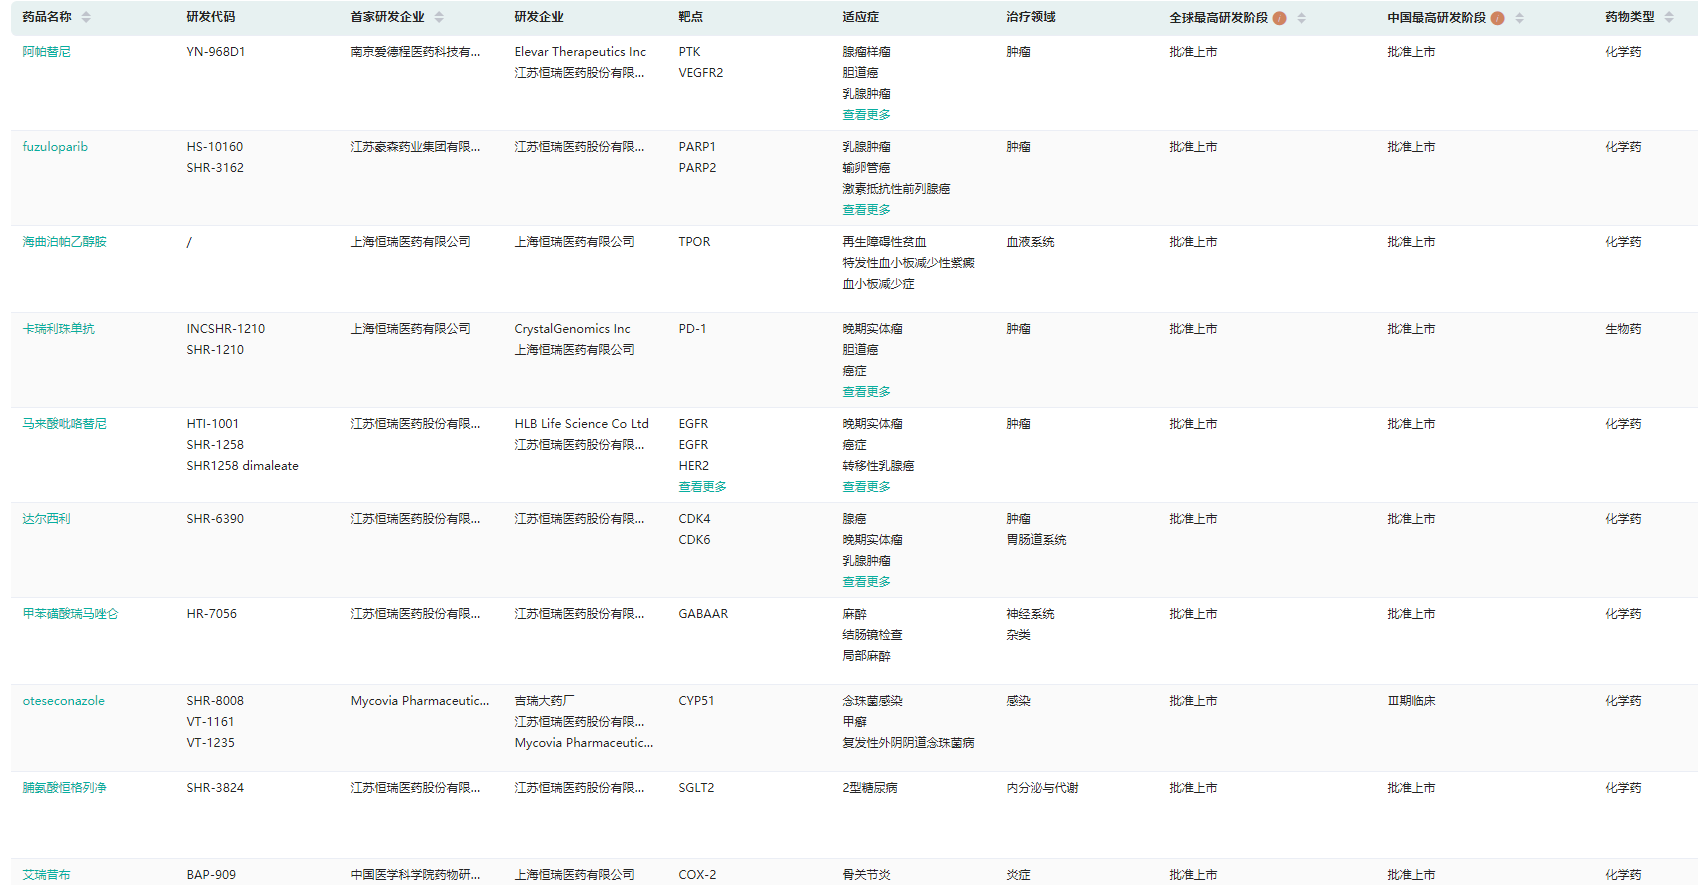
Task: Expand 查看更多 indications for 达尔西利
Action: tap(866, 582)
